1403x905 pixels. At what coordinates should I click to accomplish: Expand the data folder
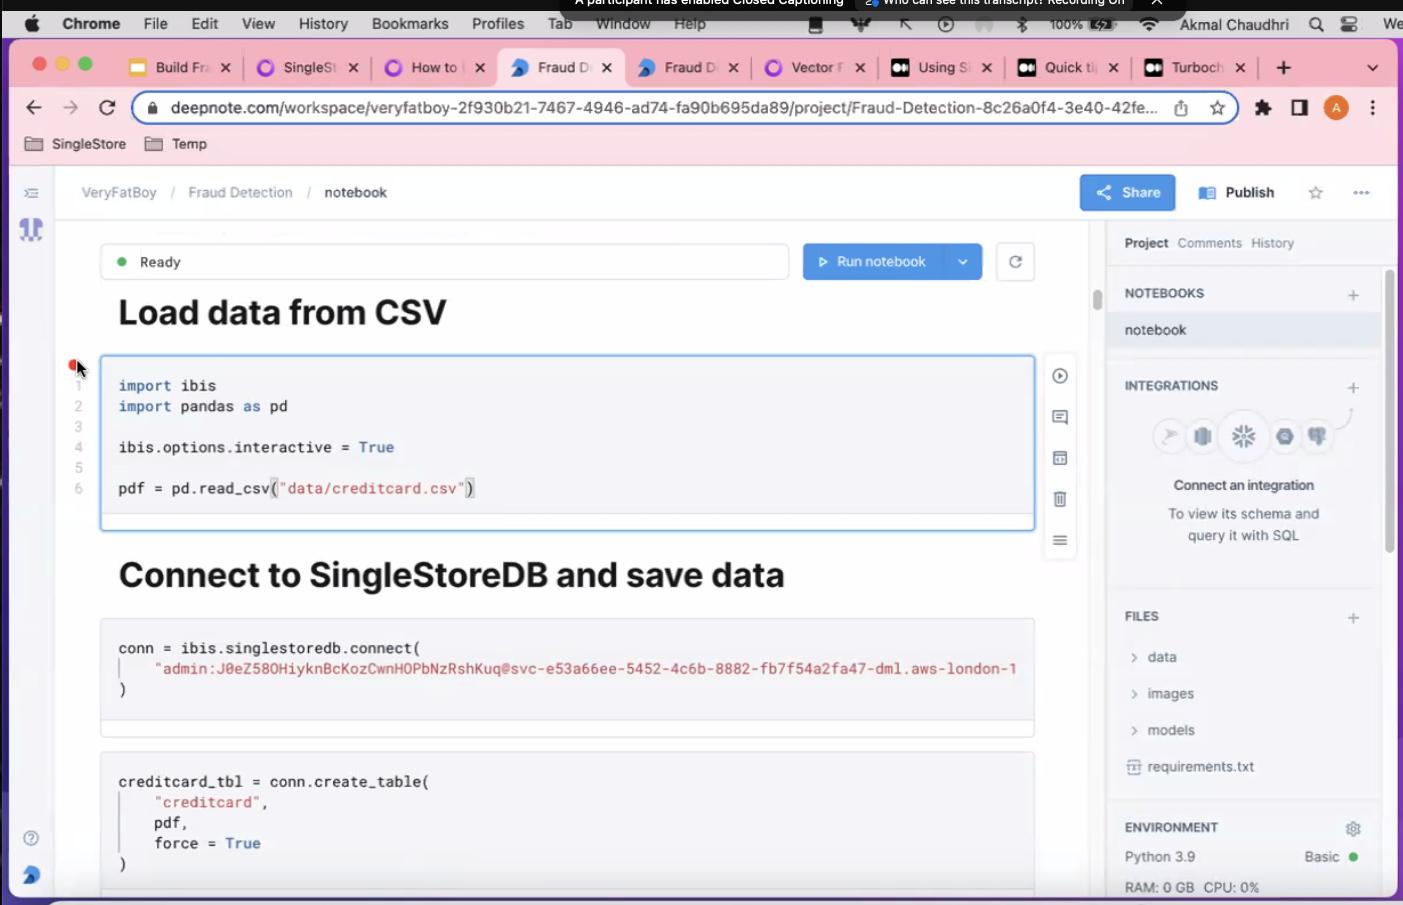1134,658
